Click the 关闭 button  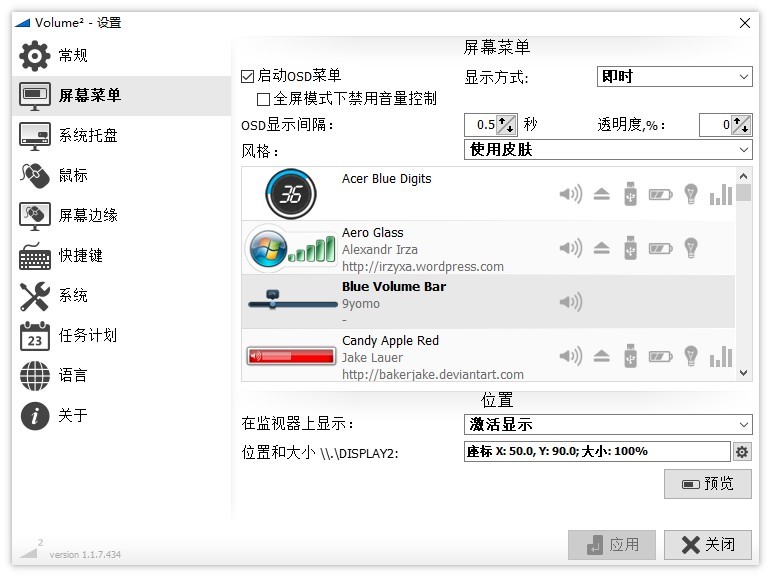(x=708, y=545)
